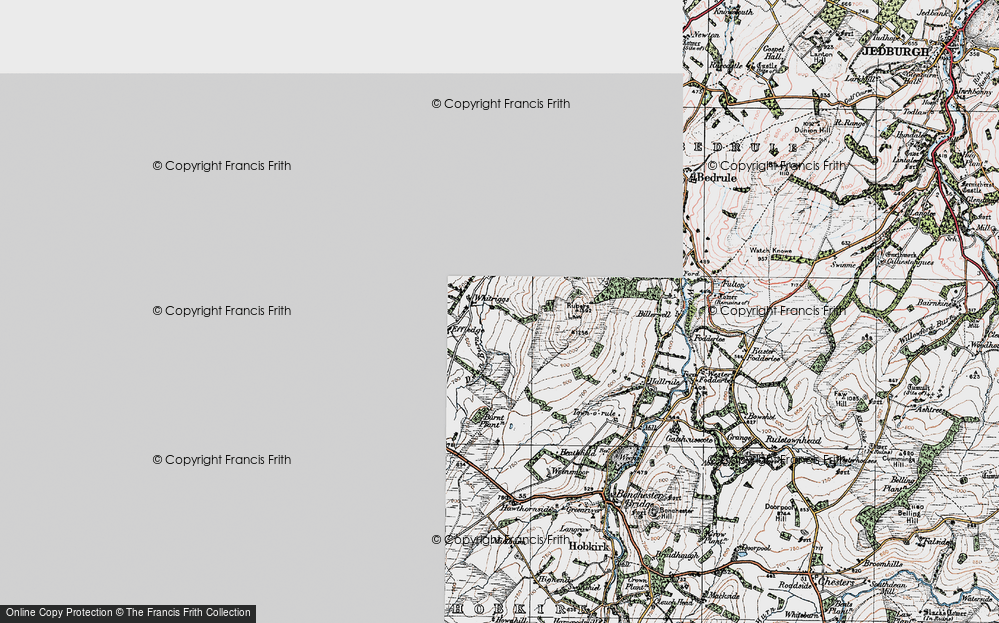Select the Ruletownhead label
The height and width of the screenshot is (623, 999).
click(x=793, y=440)
